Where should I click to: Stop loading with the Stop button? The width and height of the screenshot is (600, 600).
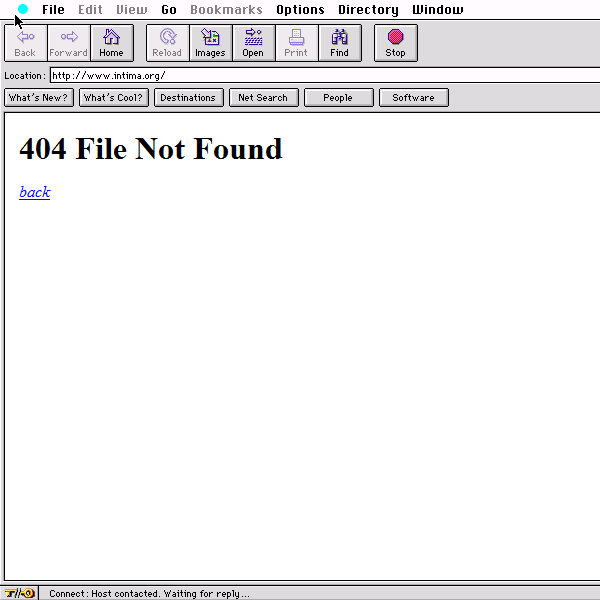click(x=395, y=43)
